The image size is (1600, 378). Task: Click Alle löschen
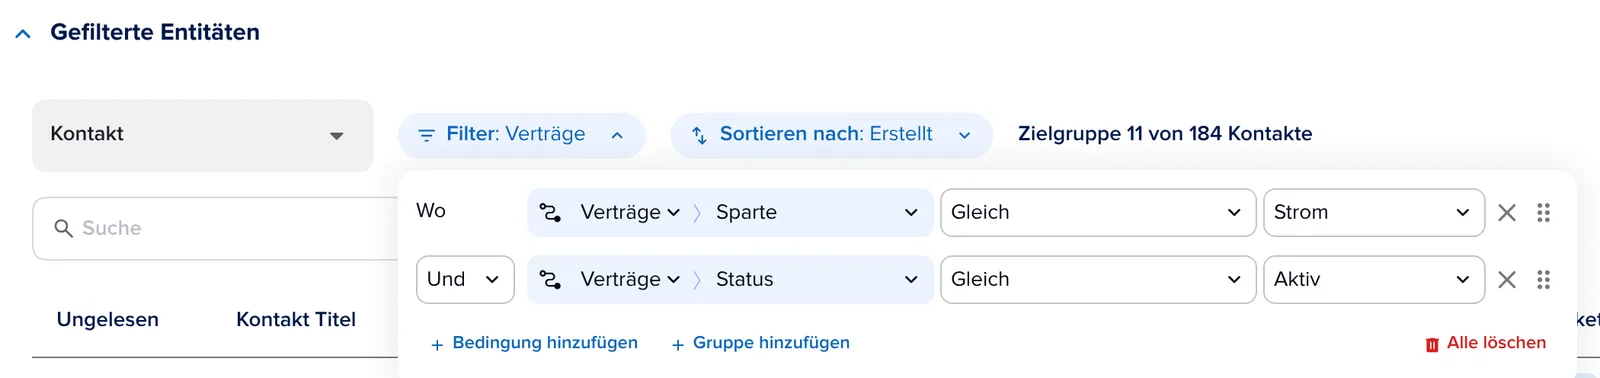tap(1486, 343)
